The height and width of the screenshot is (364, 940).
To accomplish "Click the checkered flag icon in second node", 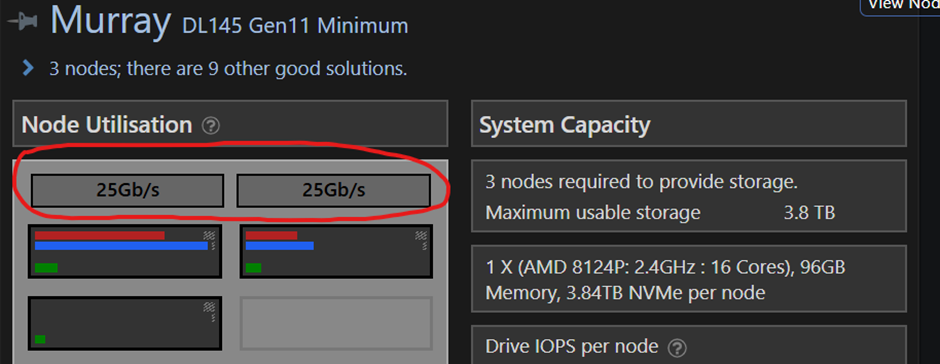I will [x=421, y=236].
